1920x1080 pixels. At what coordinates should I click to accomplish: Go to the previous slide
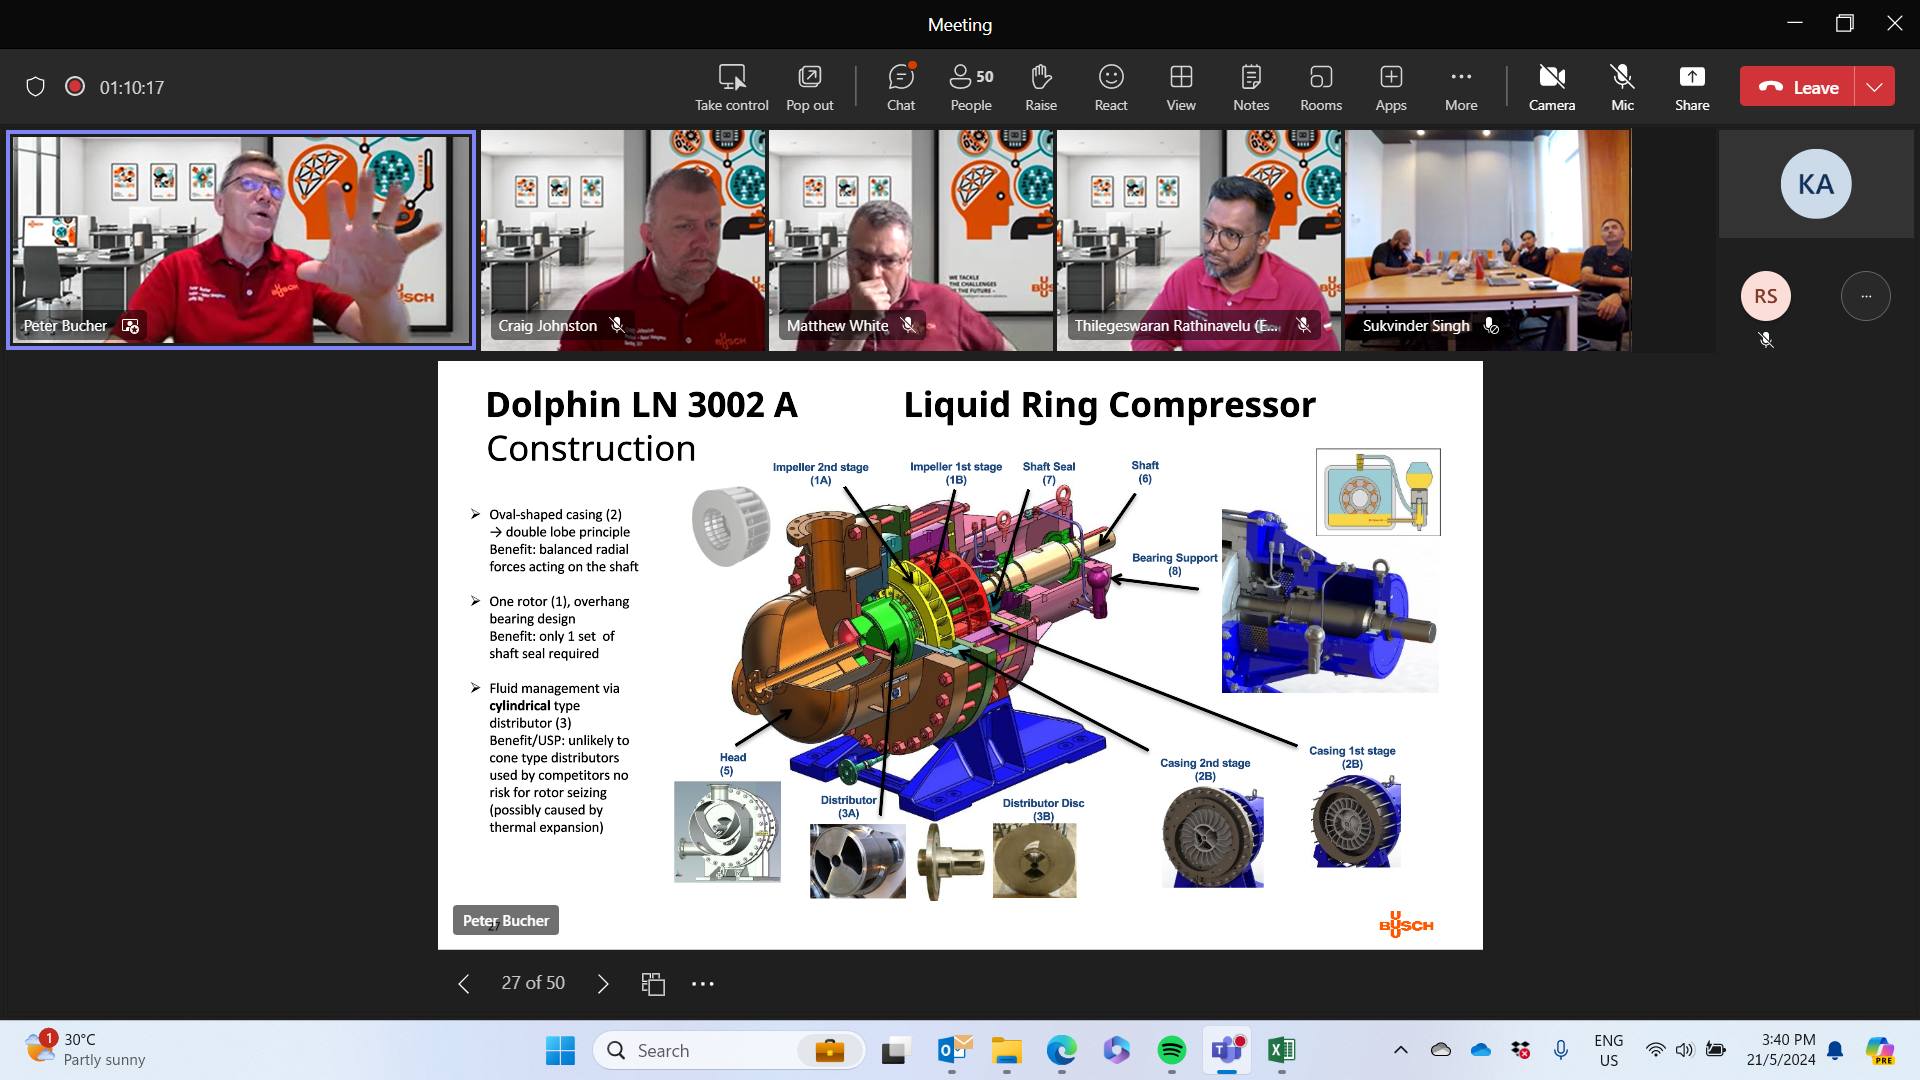463,984
